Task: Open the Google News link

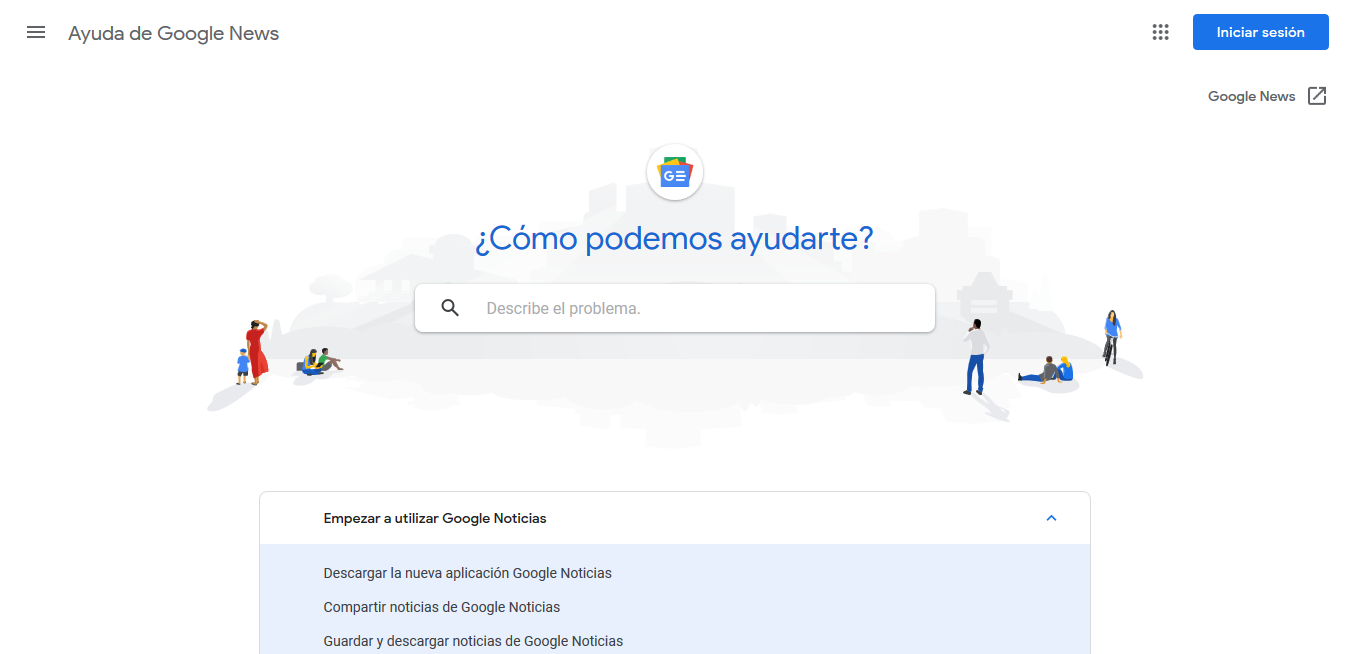Action: 1251,96
